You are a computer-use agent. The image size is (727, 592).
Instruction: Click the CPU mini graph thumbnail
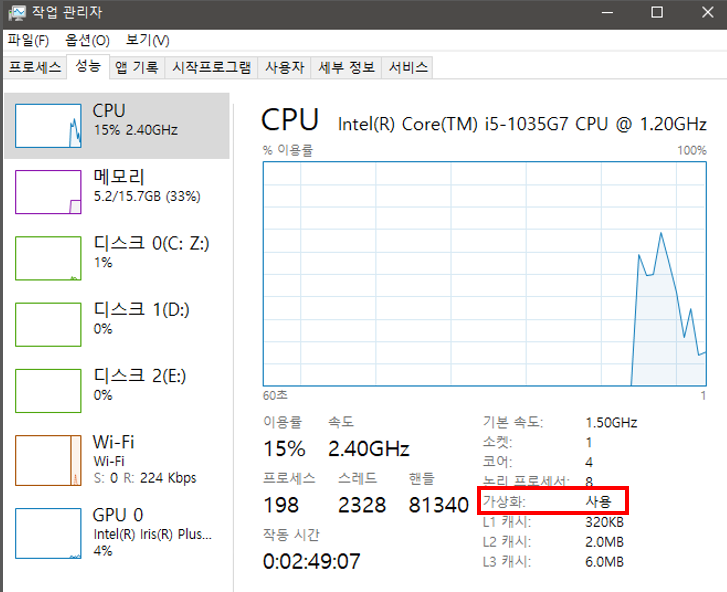pyautogui.click(x=48, y=126)
